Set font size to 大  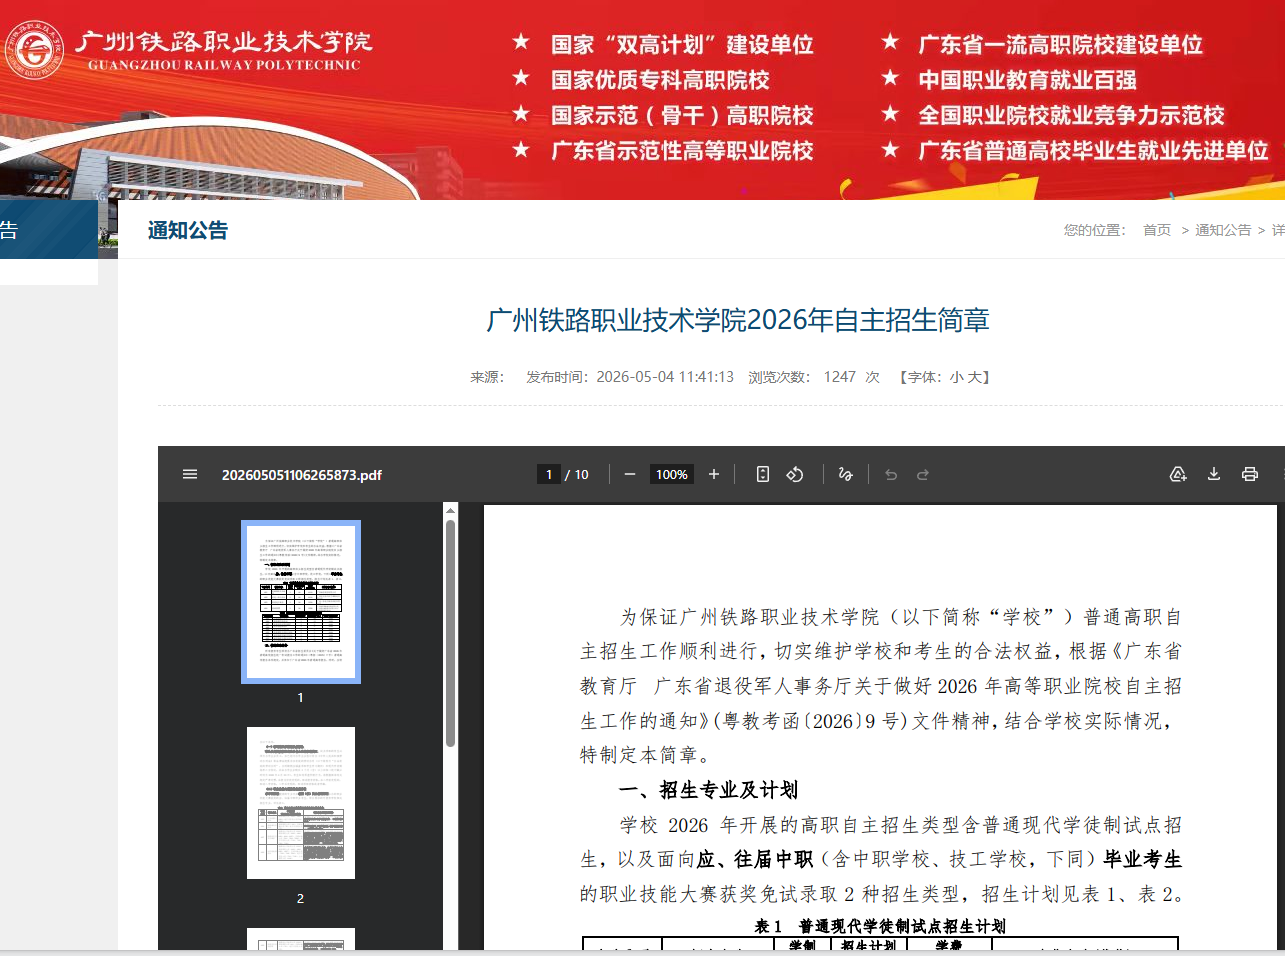pyautogui.click(x=974, y=377)
